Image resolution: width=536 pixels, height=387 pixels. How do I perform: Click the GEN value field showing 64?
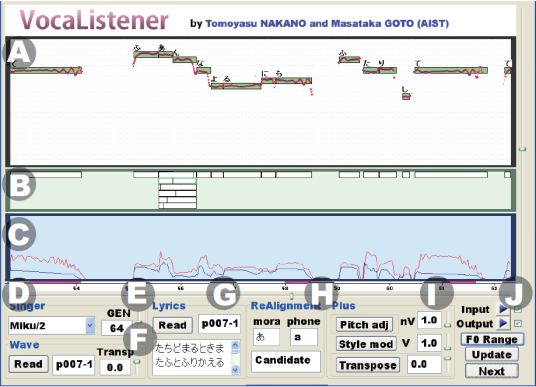pos(117,328)
